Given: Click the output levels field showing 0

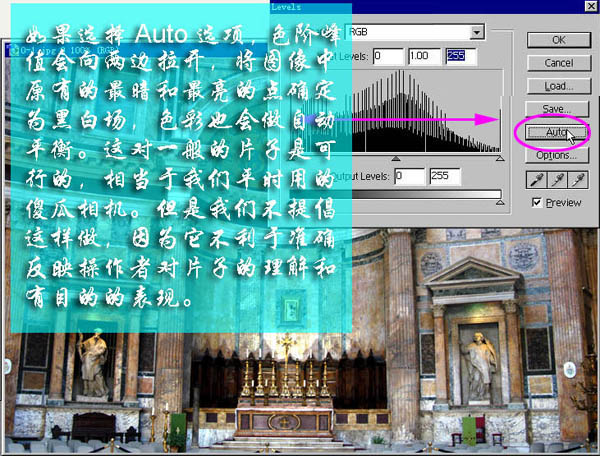Looking at the screenshot, I should pos(409,176).
